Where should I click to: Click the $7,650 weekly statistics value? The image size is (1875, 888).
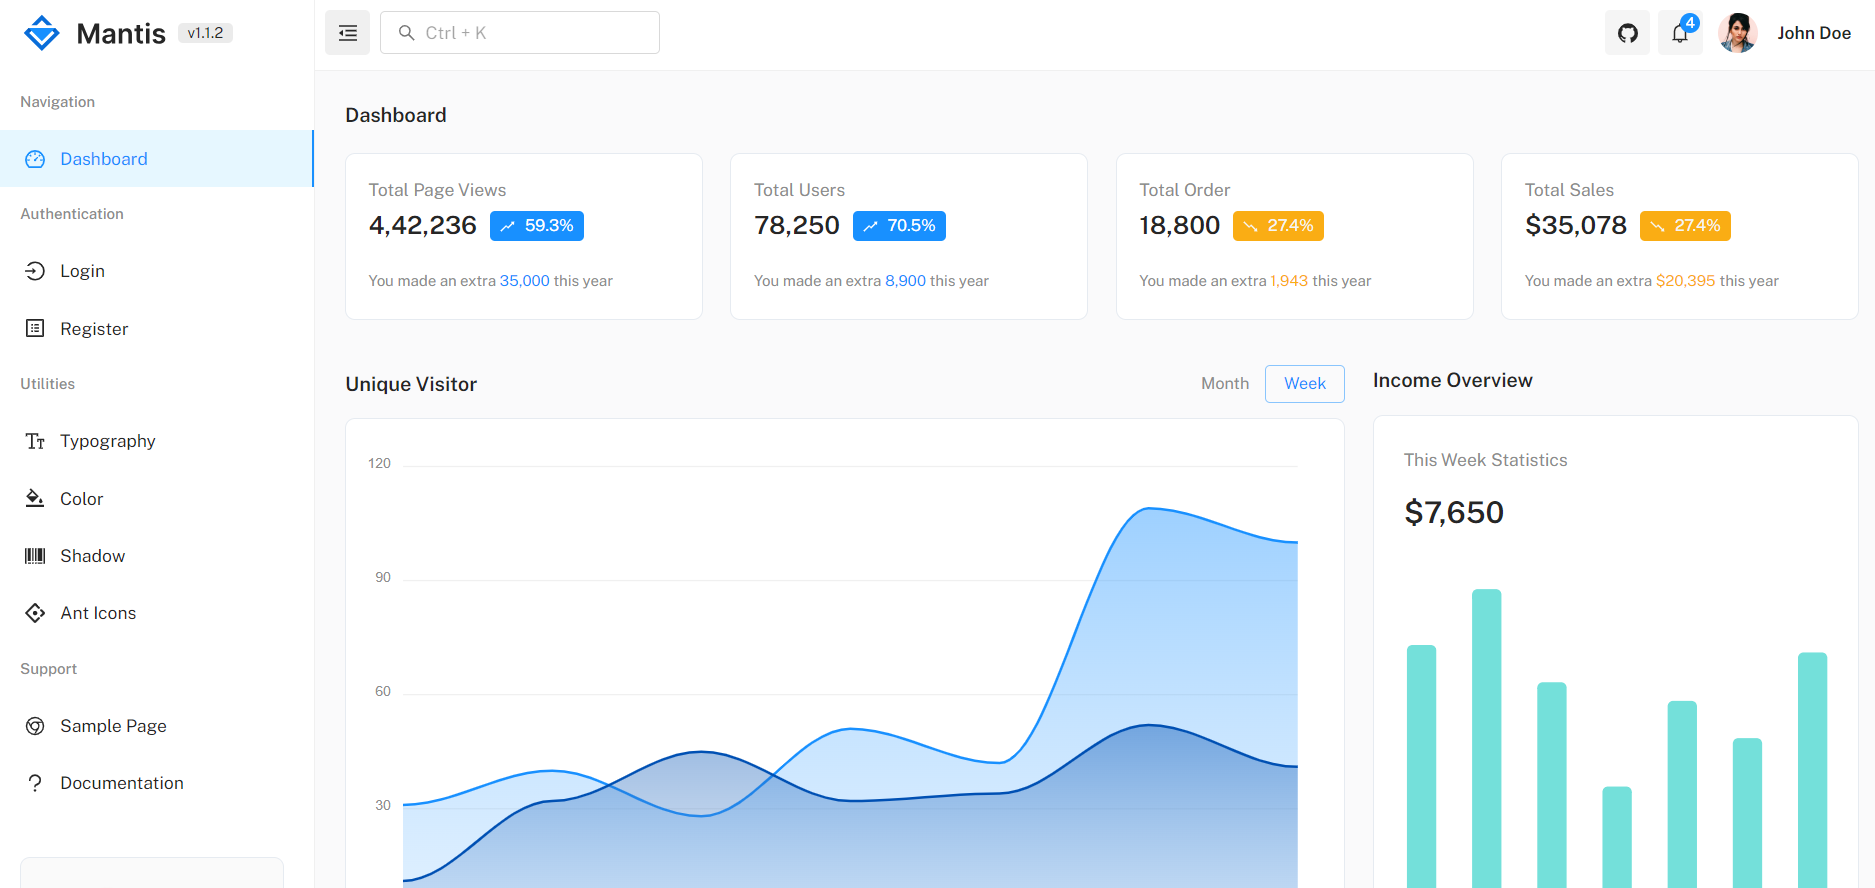1454,513
